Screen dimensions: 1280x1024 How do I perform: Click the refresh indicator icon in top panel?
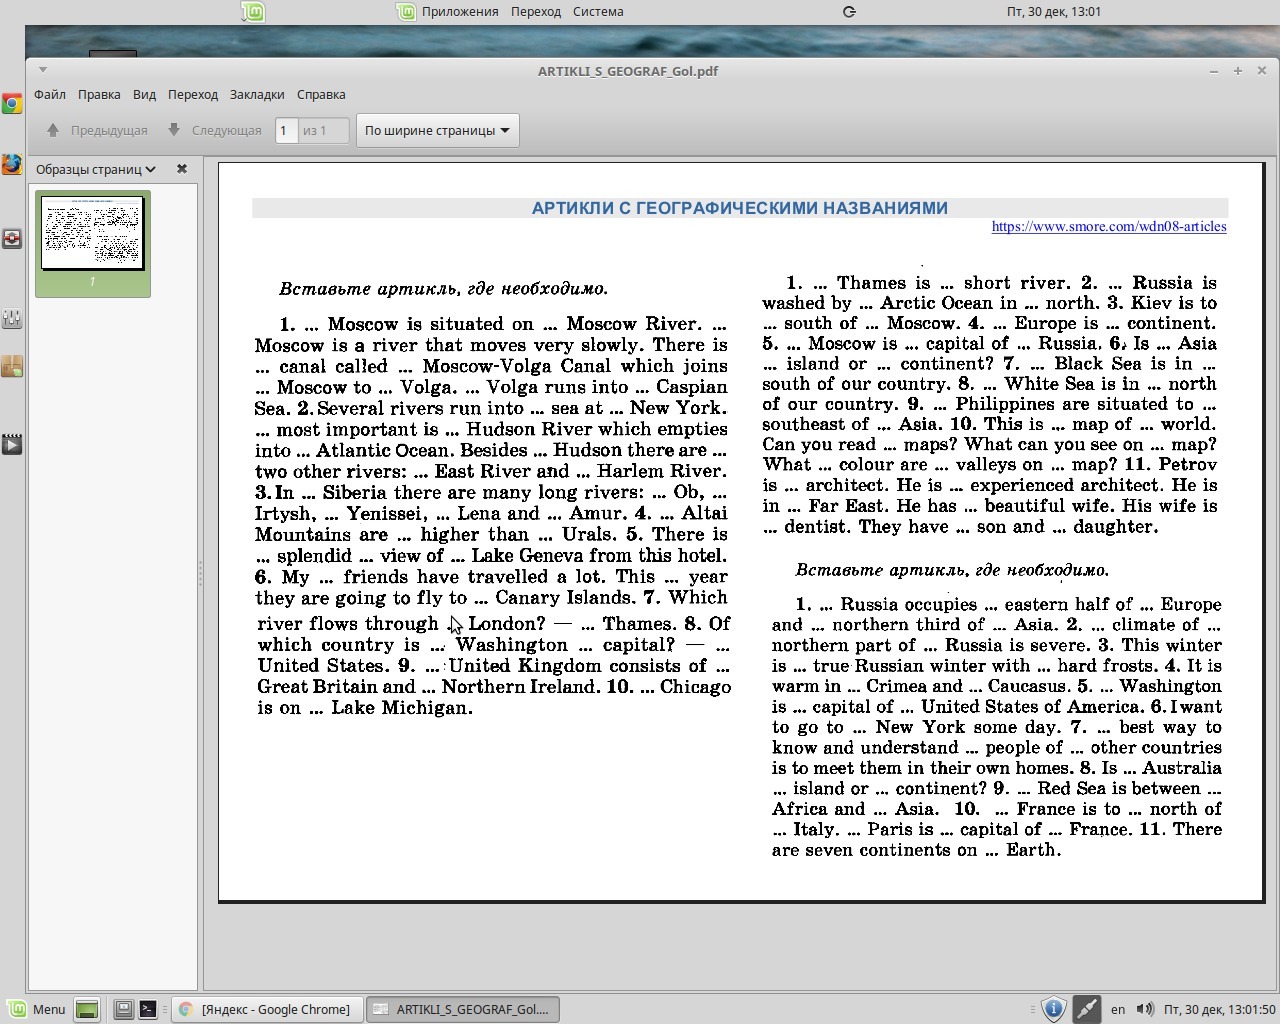click(849, 12)
